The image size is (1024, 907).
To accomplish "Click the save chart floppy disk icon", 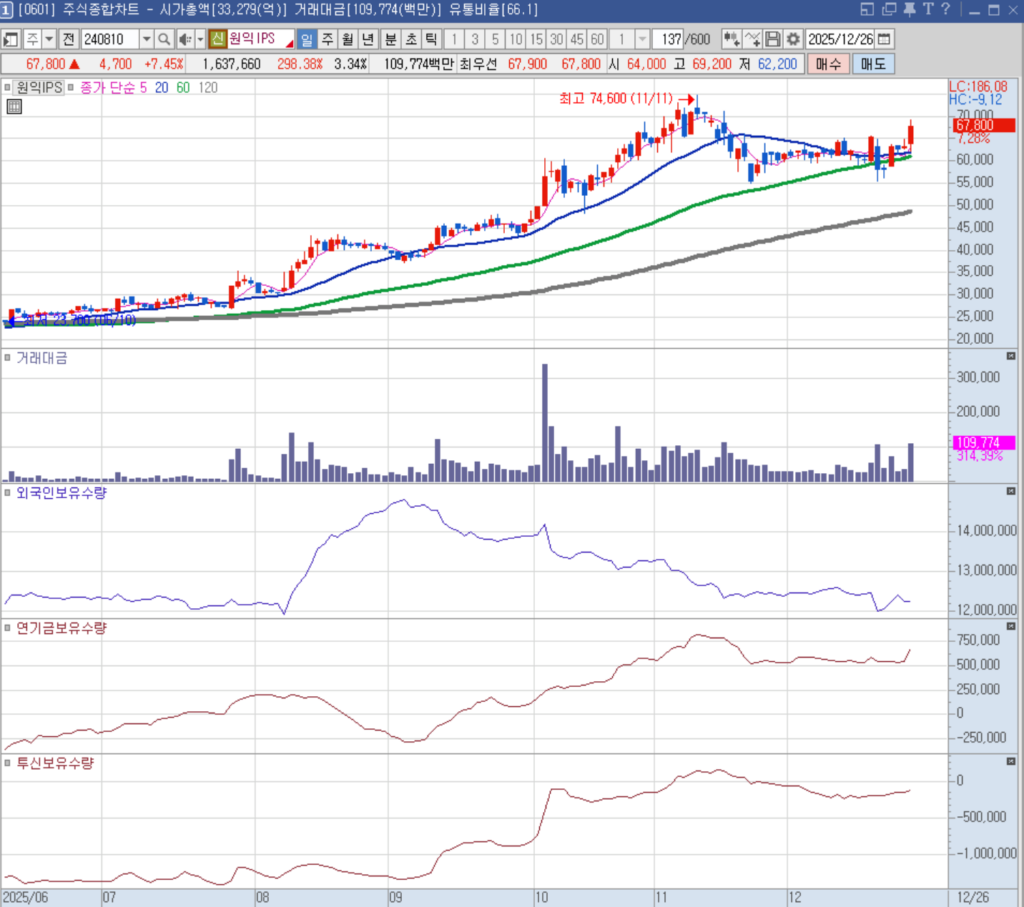I will tap(773, 40).
